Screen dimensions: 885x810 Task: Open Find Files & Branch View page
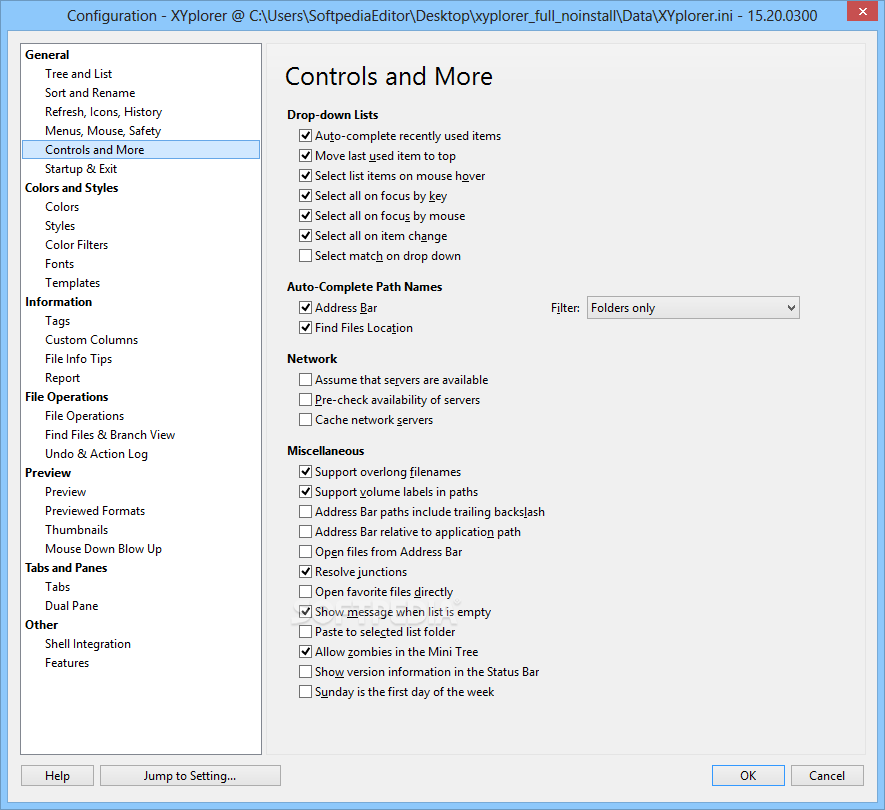tap(110, 435)
